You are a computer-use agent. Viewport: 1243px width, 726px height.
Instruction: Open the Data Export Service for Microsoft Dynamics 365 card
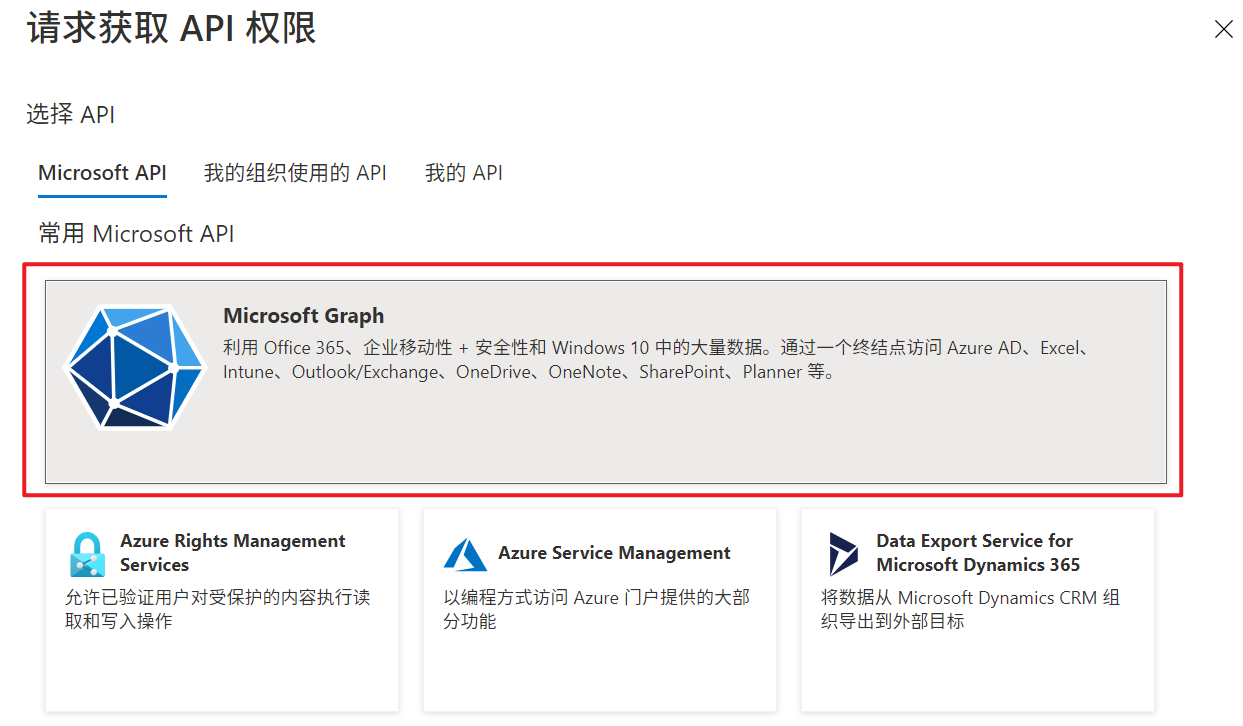point(978,610)
